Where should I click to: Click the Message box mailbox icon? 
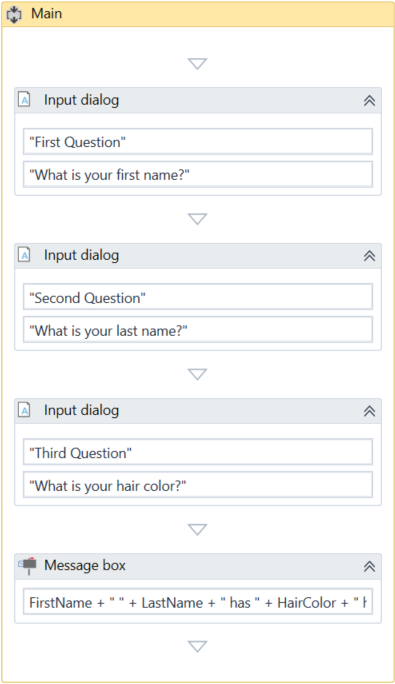tap(28, 565)
